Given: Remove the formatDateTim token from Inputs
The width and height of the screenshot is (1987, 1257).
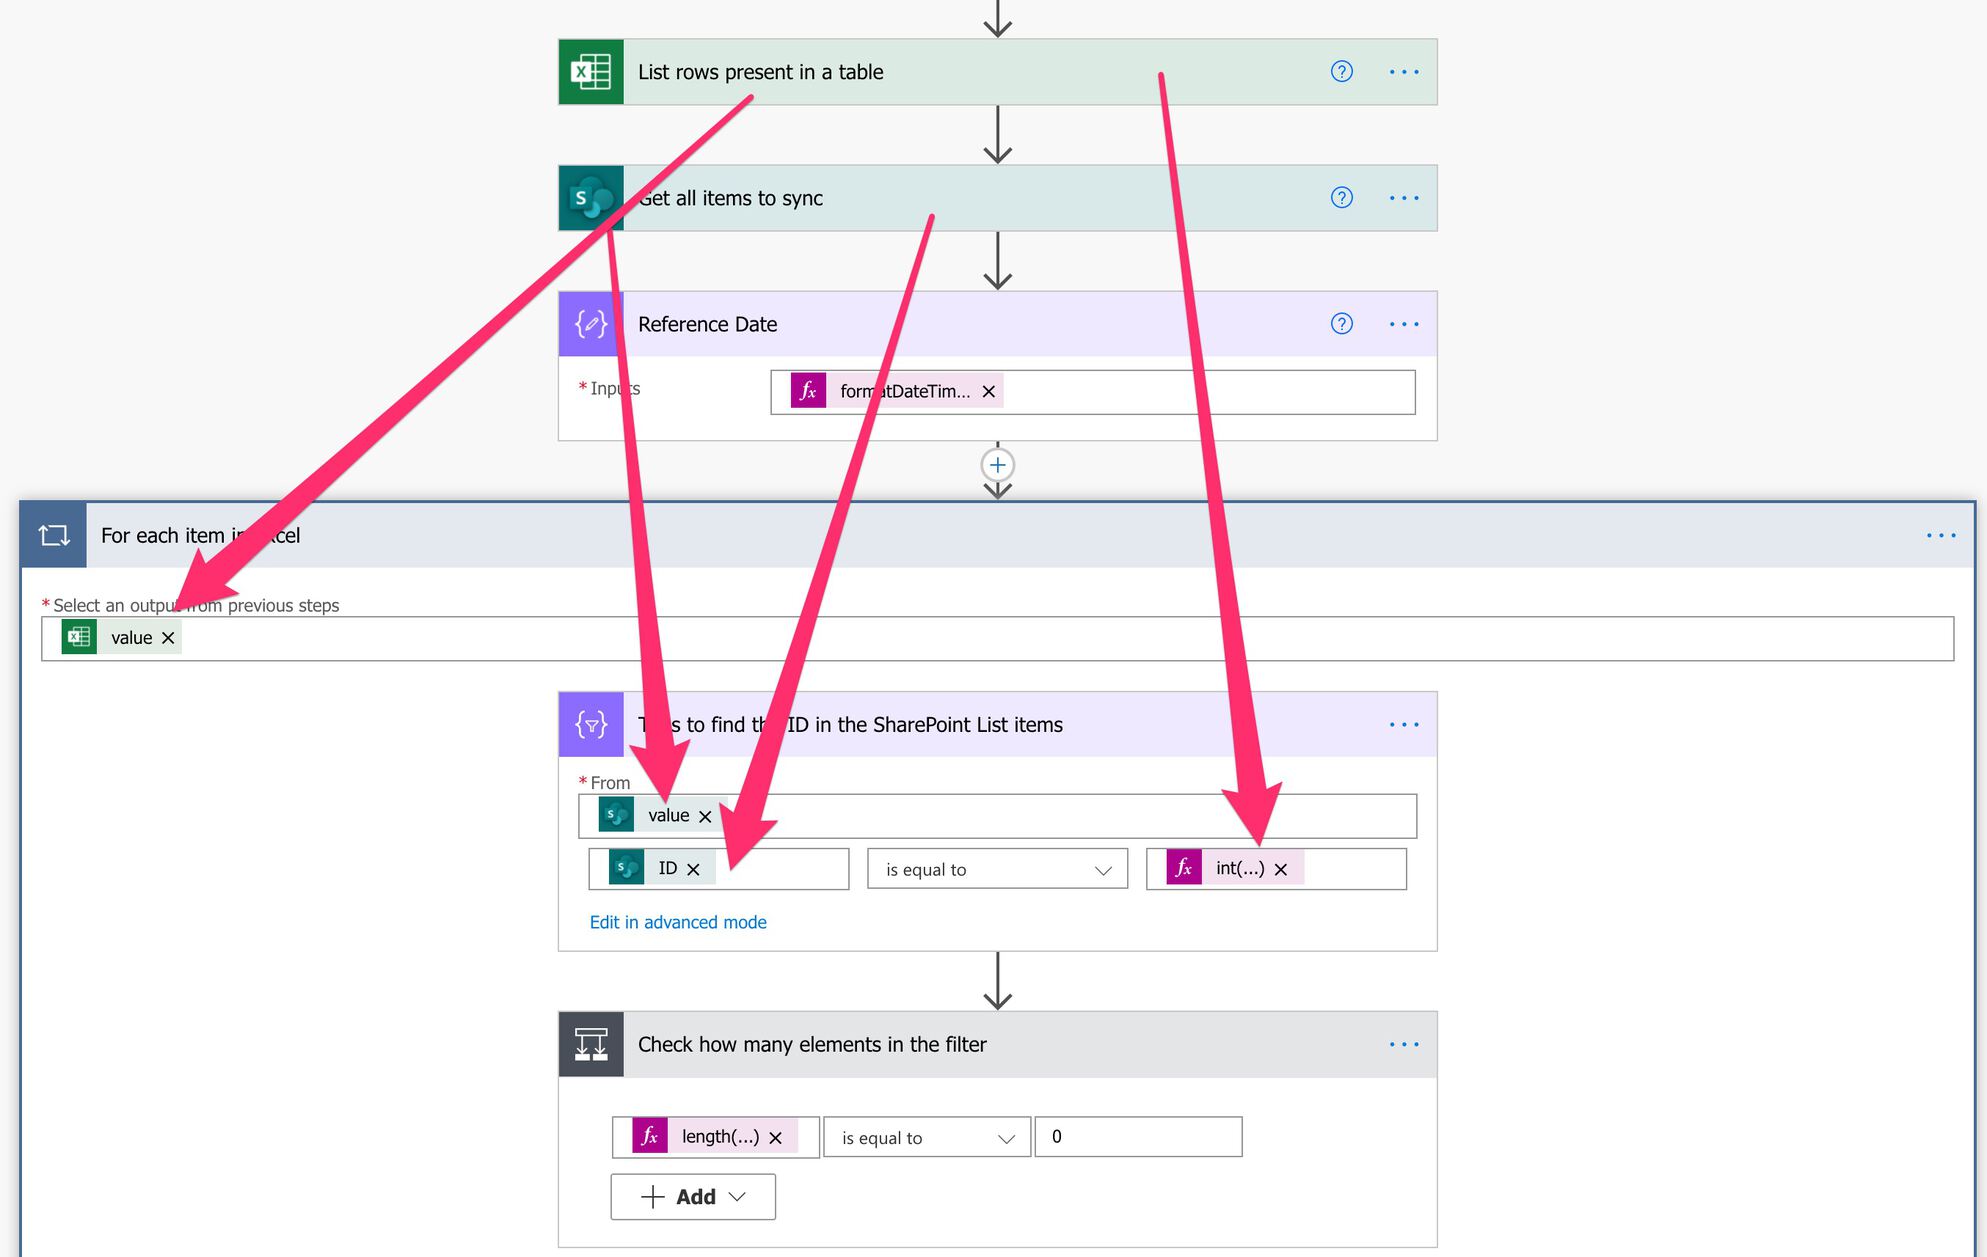Looking at the screenshot, I should (x=988, y=391).
